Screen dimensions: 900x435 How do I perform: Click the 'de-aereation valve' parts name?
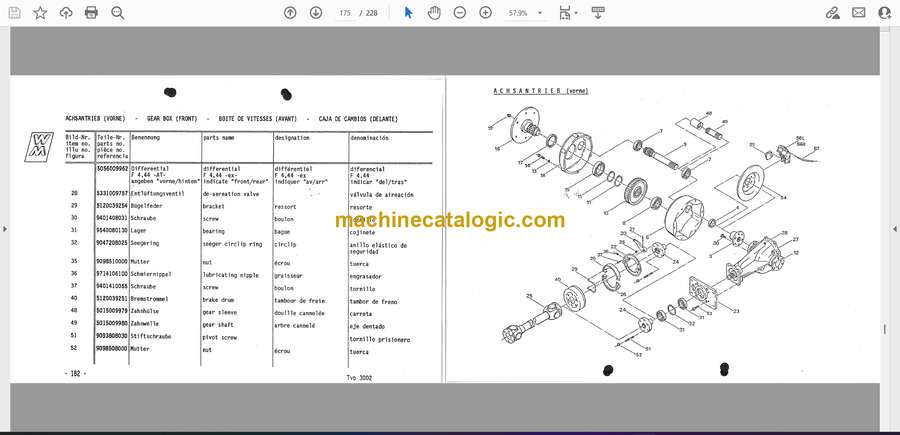[230, 195]
